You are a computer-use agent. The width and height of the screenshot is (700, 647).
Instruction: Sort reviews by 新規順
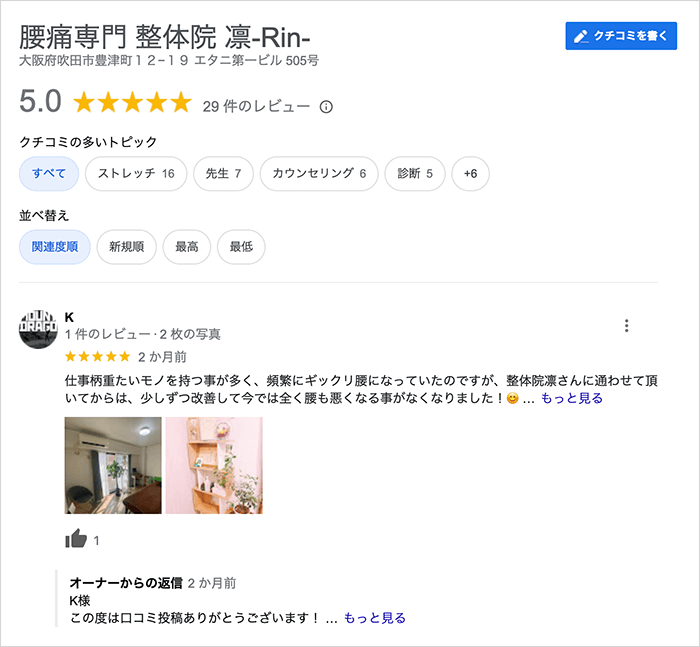coord(126,246)
